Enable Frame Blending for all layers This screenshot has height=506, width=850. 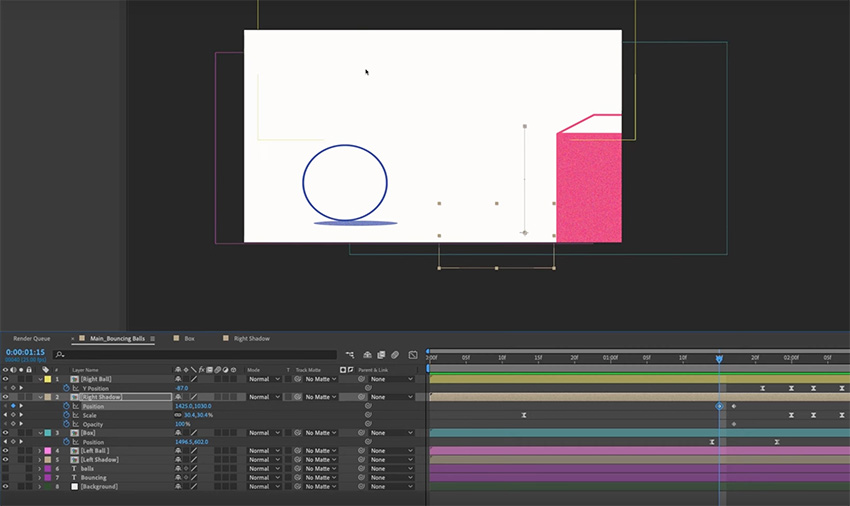381,355
